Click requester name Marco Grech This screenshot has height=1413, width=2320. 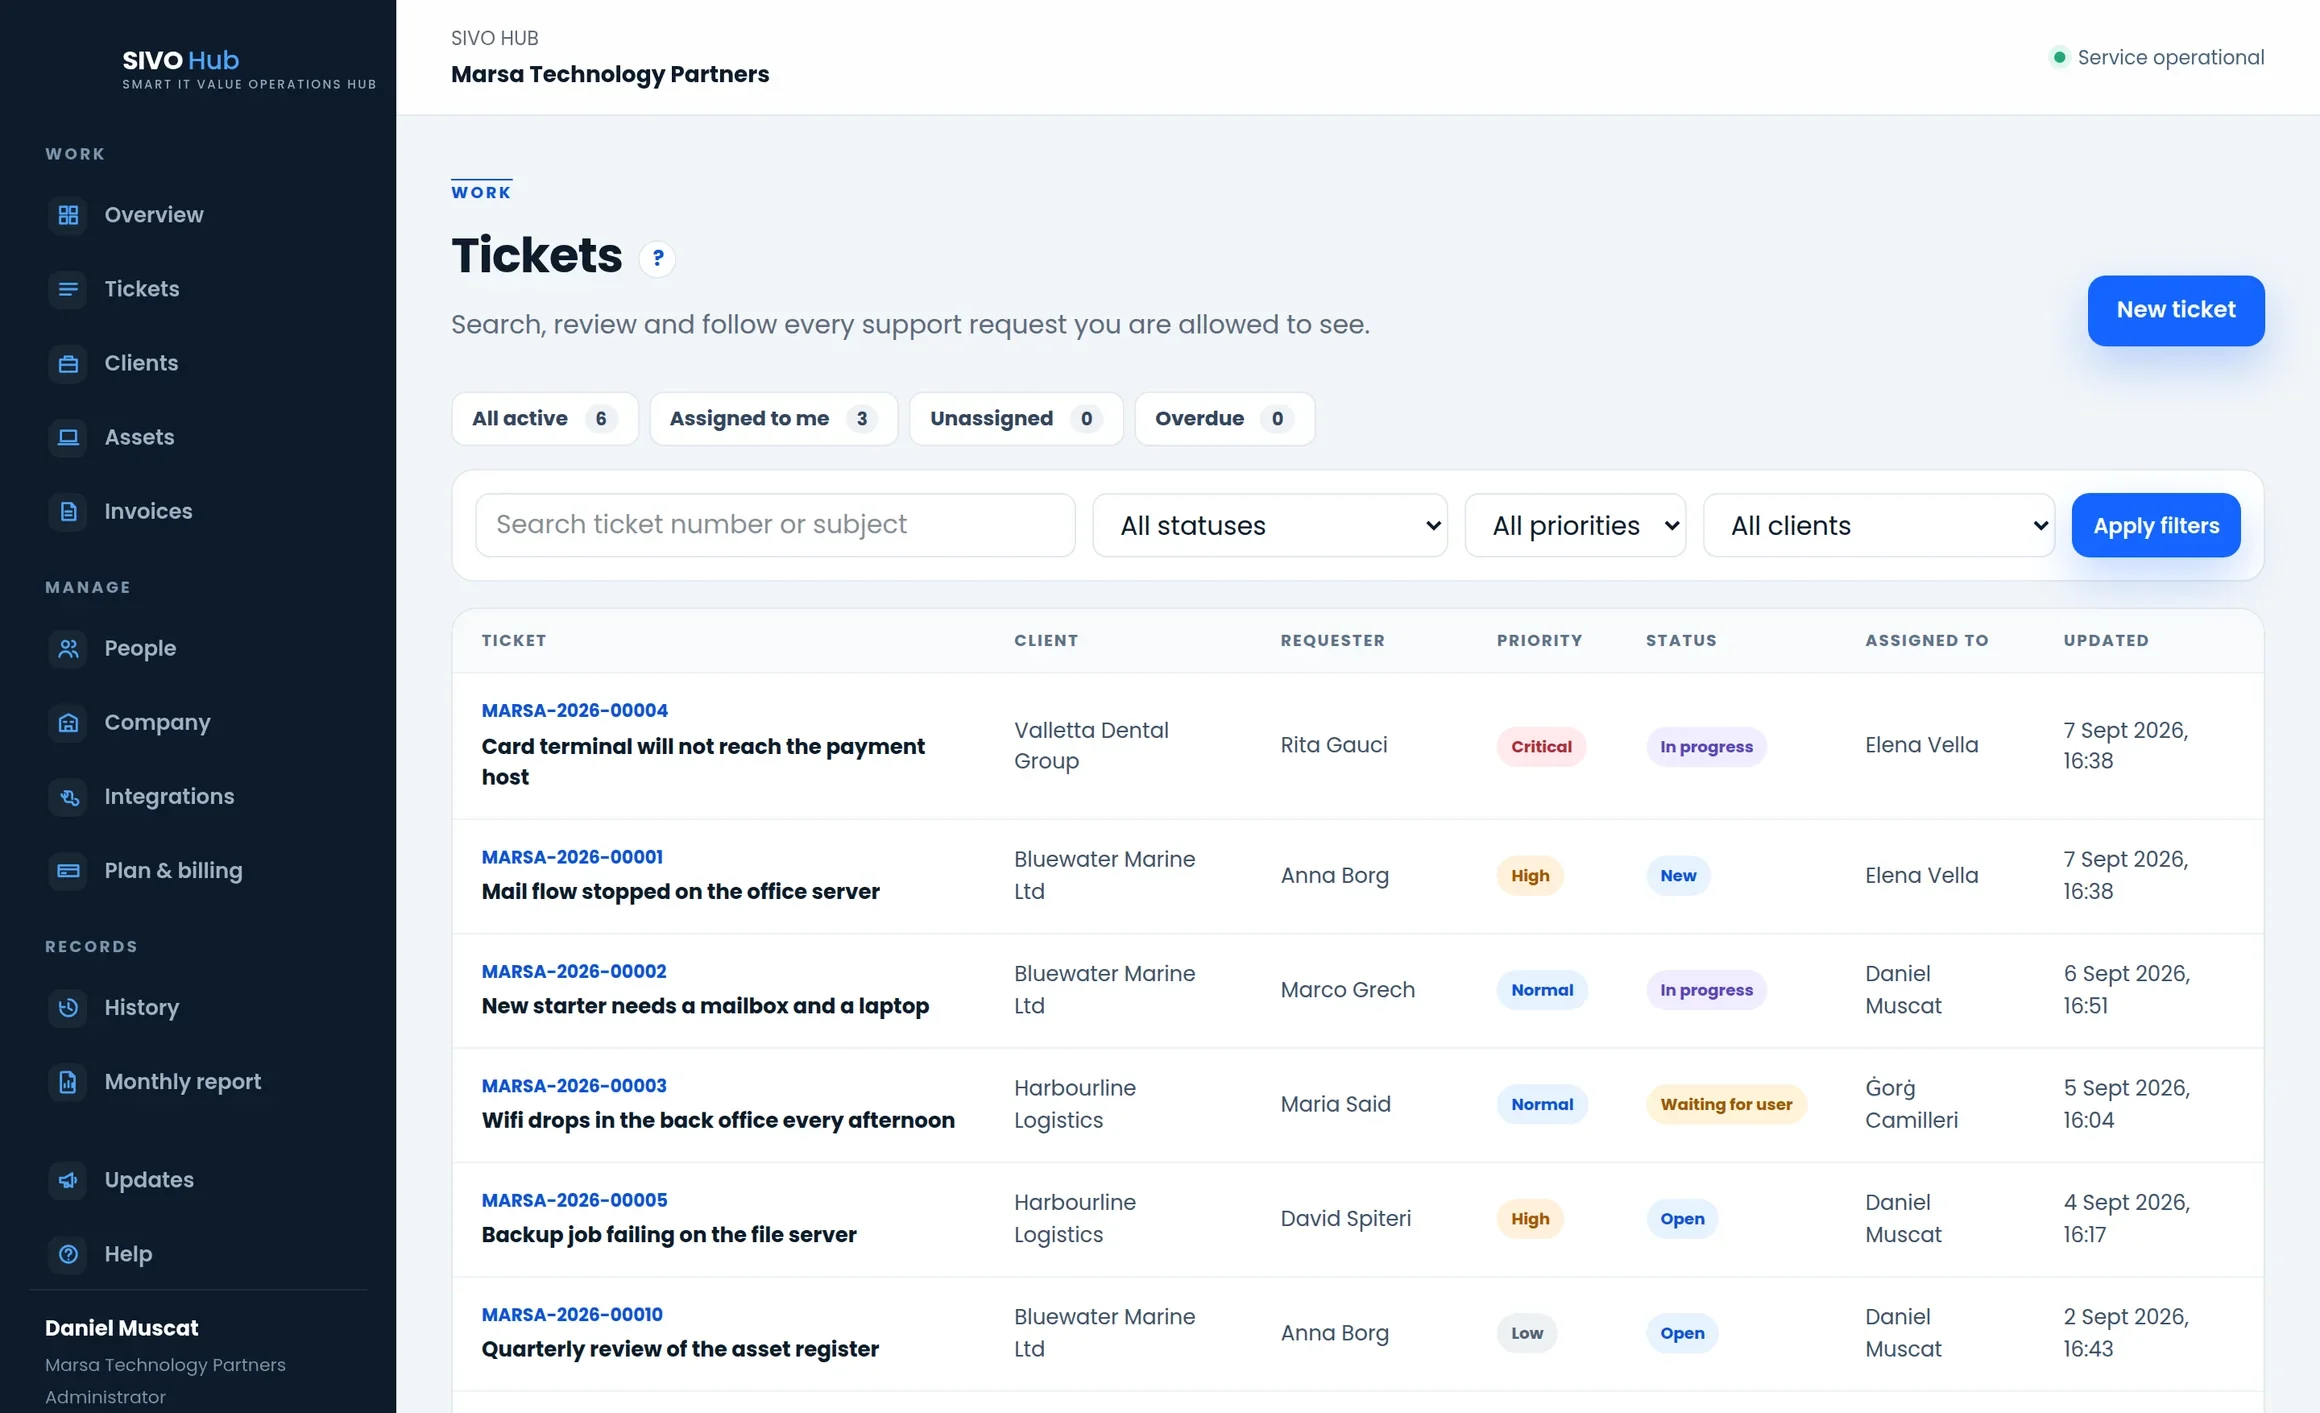(x=1347, y=989)
